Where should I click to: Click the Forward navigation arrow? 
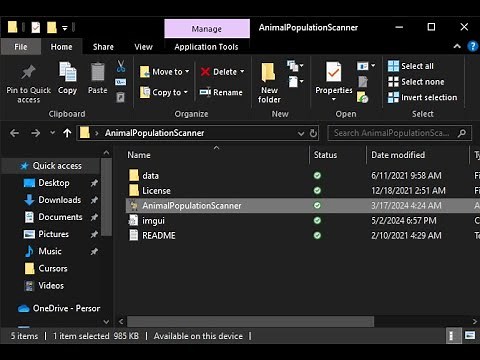pos(35,133)
